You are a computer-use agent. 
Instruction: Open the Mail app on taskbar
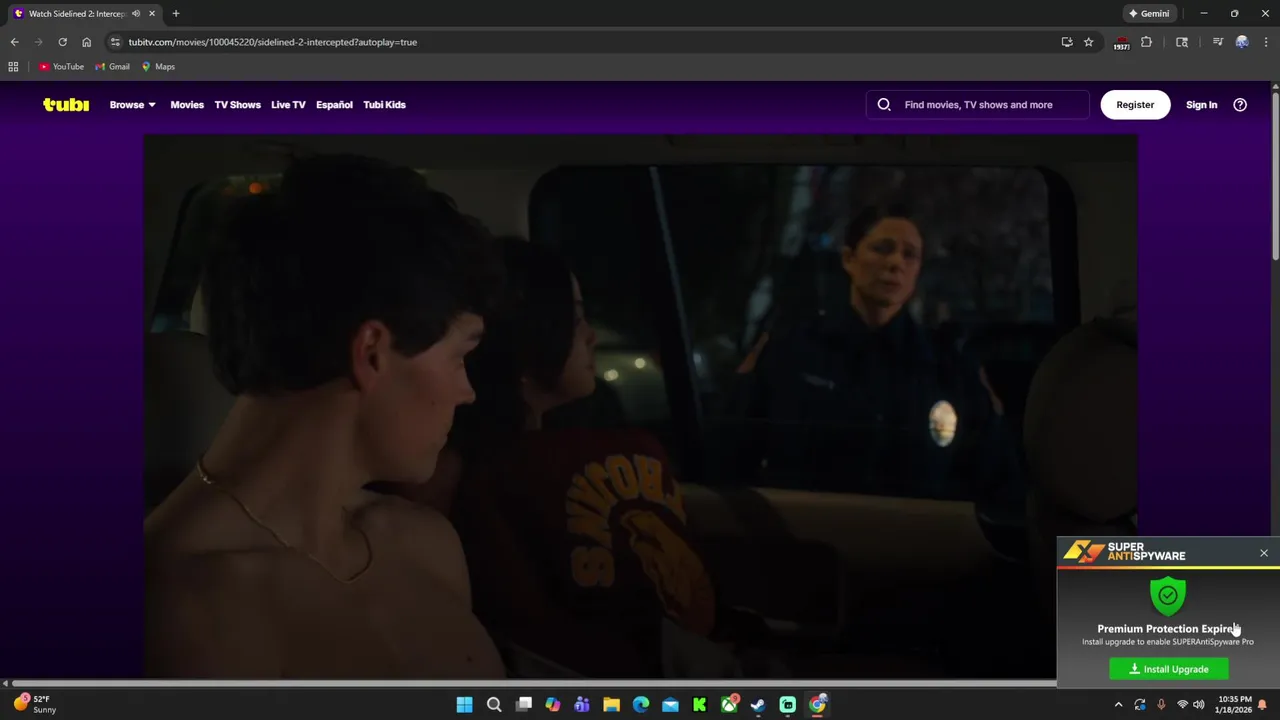[670, 705]
